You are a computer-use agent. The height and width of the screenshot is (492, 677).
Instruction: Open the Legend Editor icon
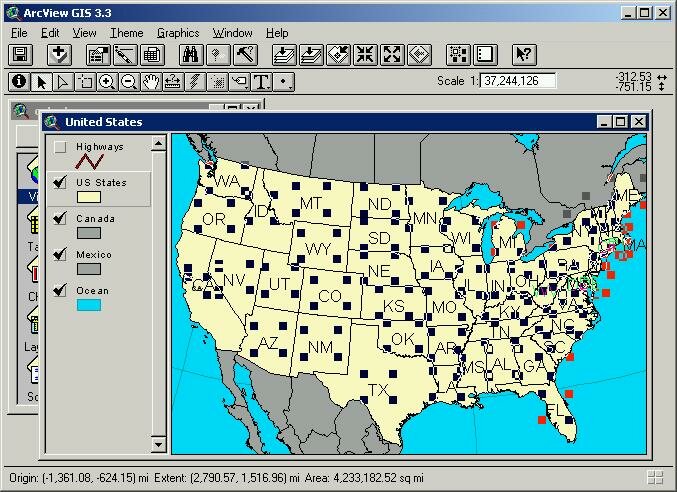tap(125, 55)
